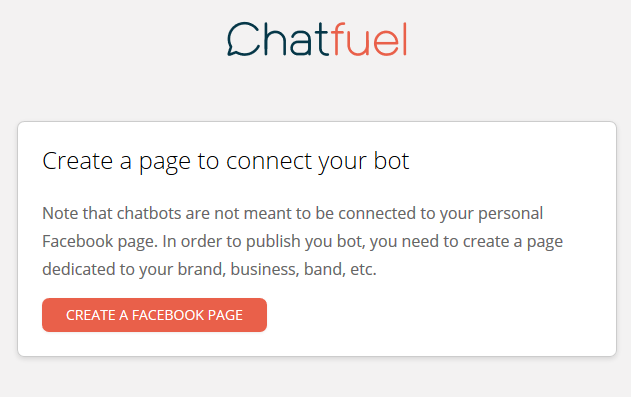Click the 'h' letter in the Chatfuel logo

tap(276, 39)
